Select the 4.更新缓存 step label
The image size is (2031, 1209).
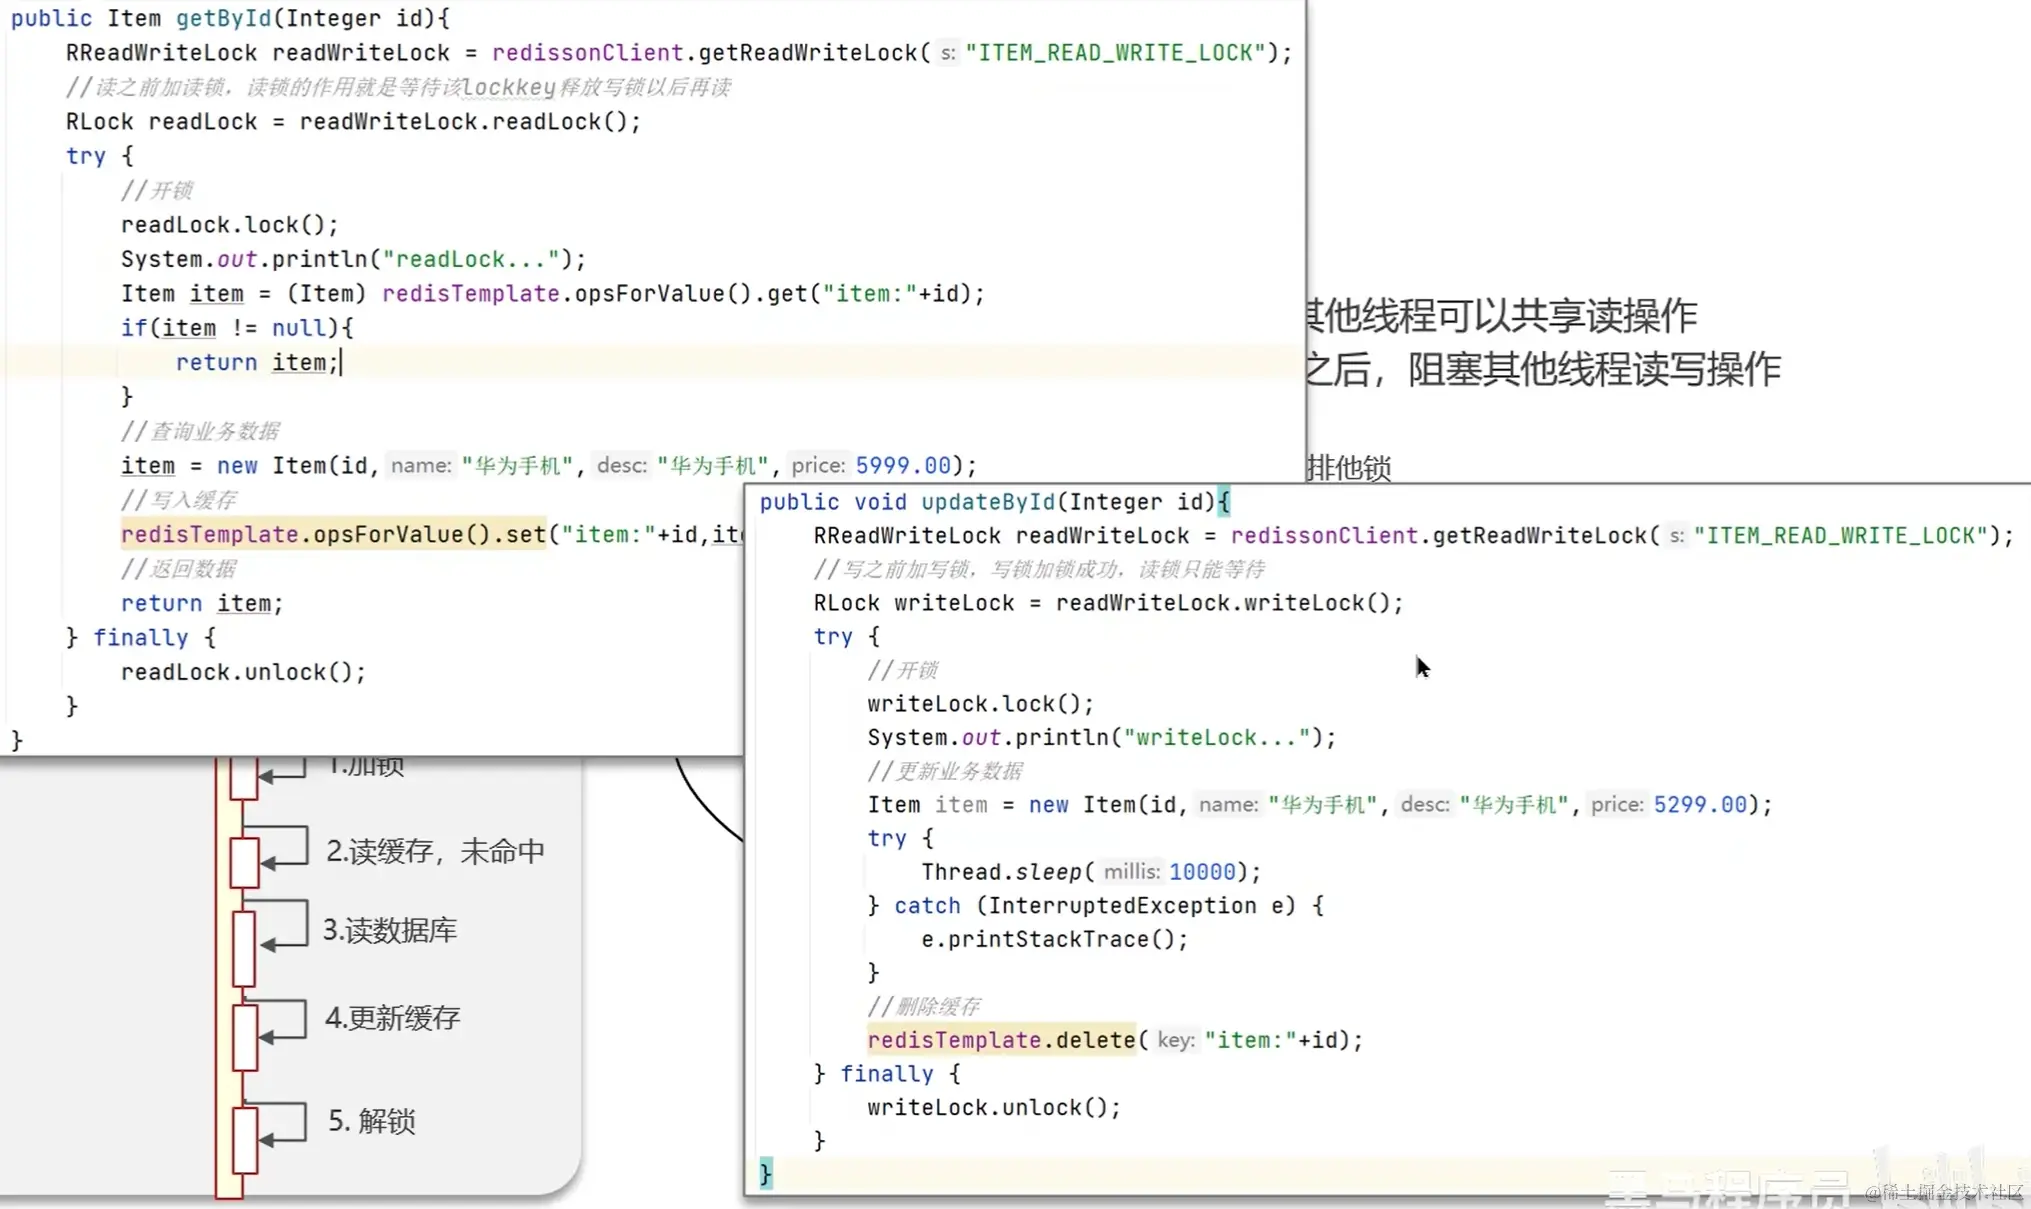click(x=392, y=1018)
